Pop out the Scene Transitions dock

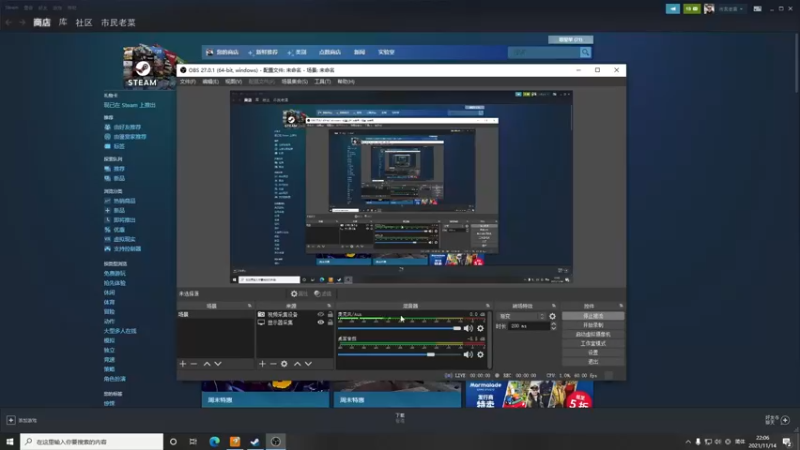(554, 306)
